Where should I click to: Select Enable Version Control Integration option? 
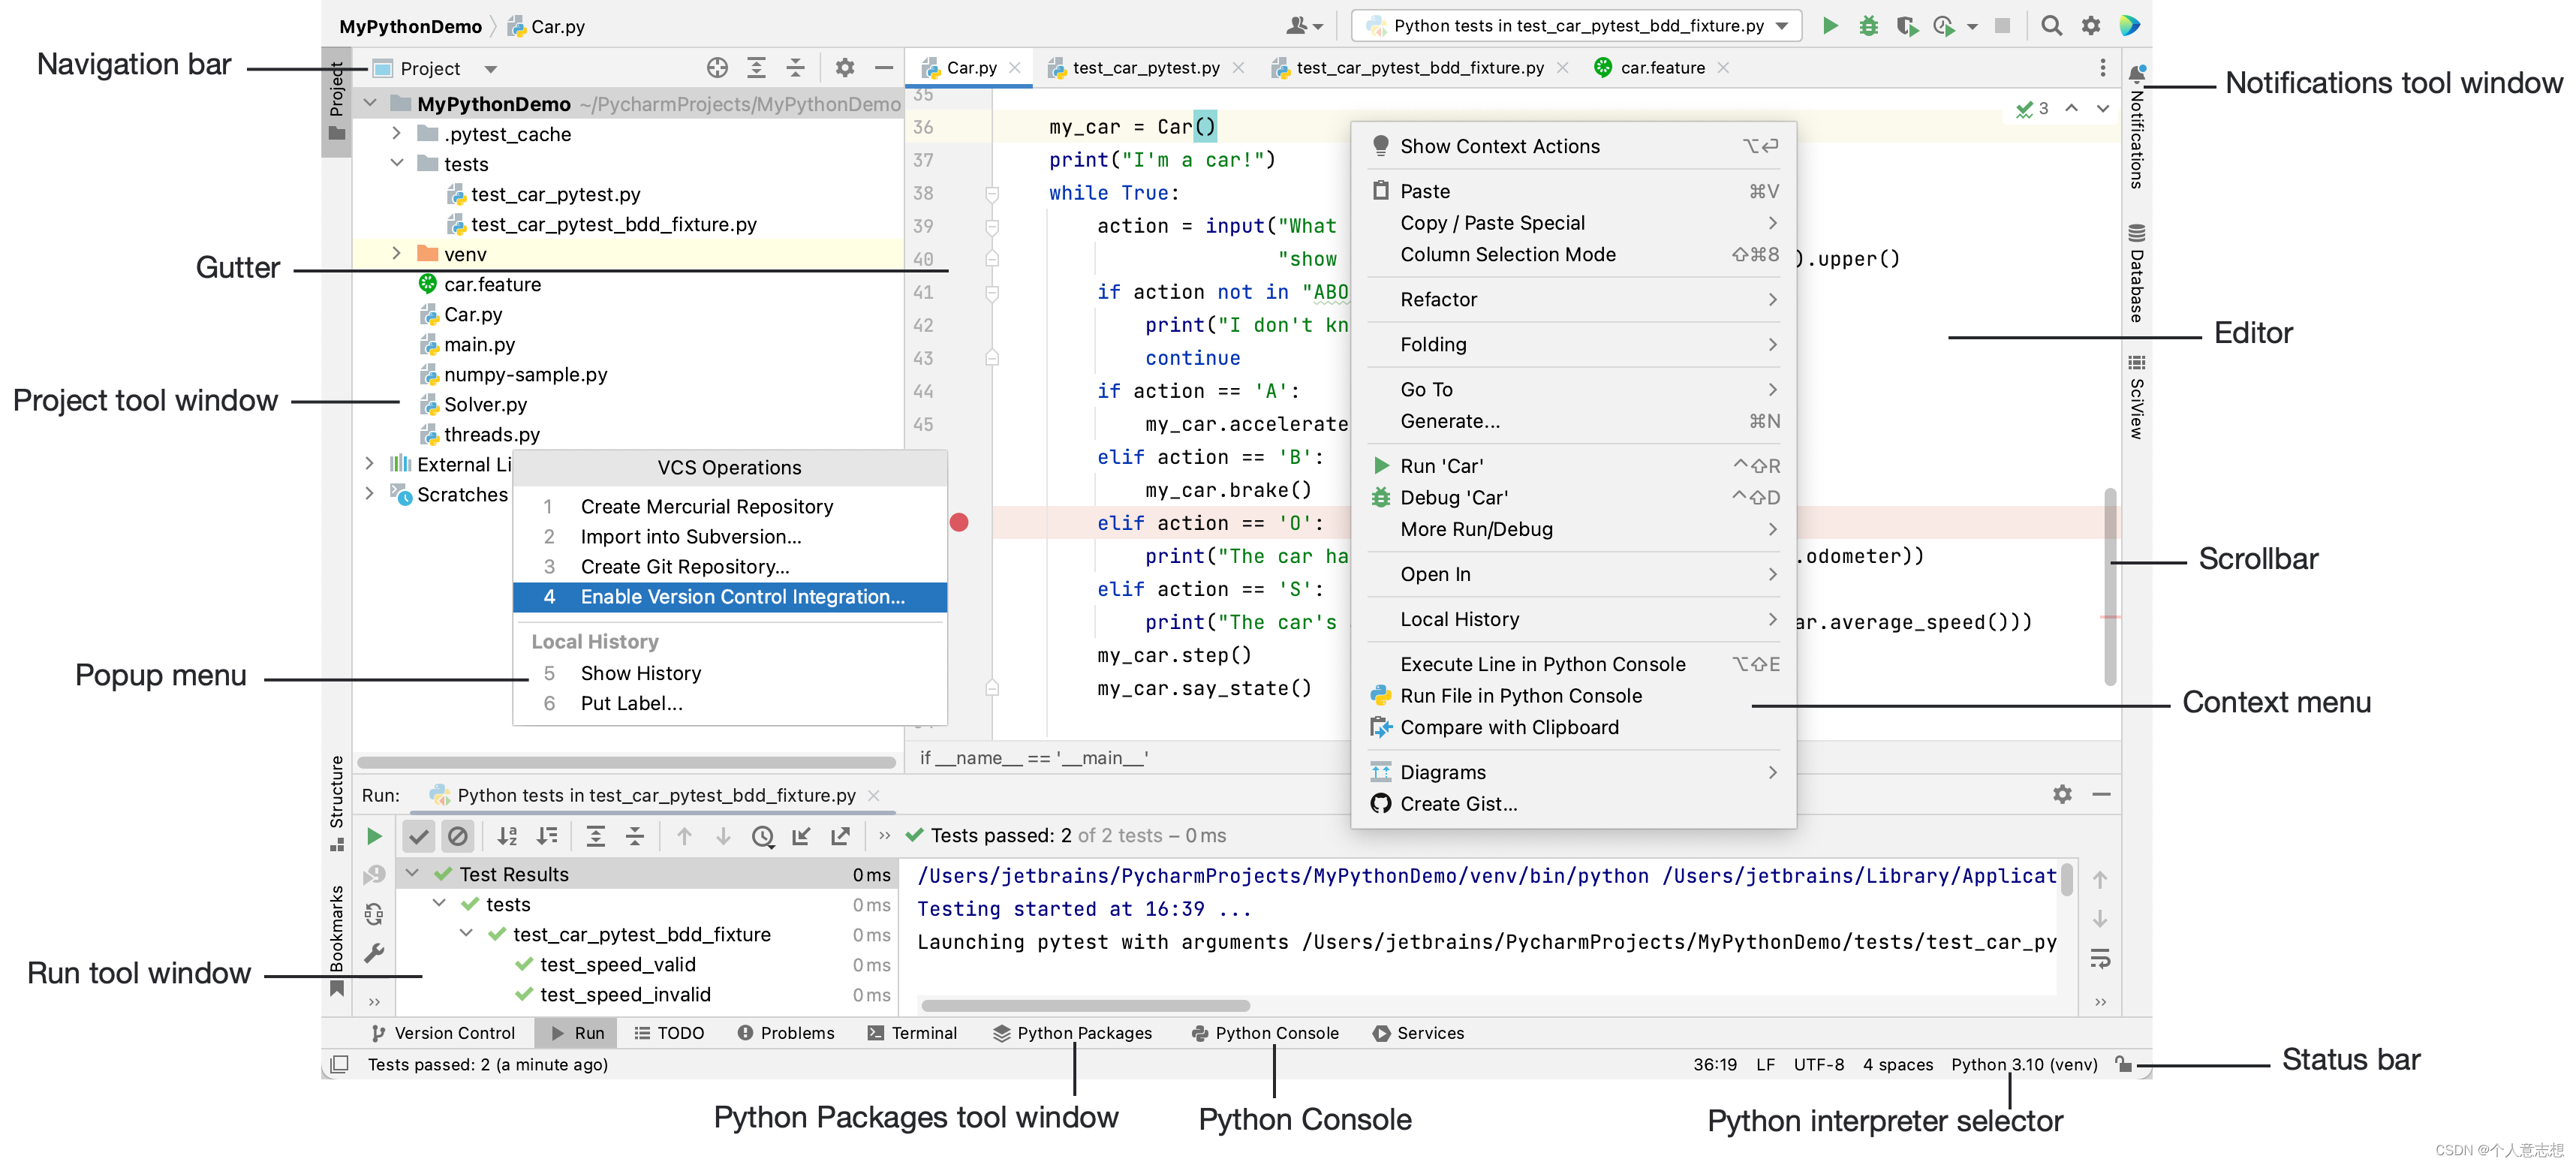pyautogui.click(x=741, y=597)
